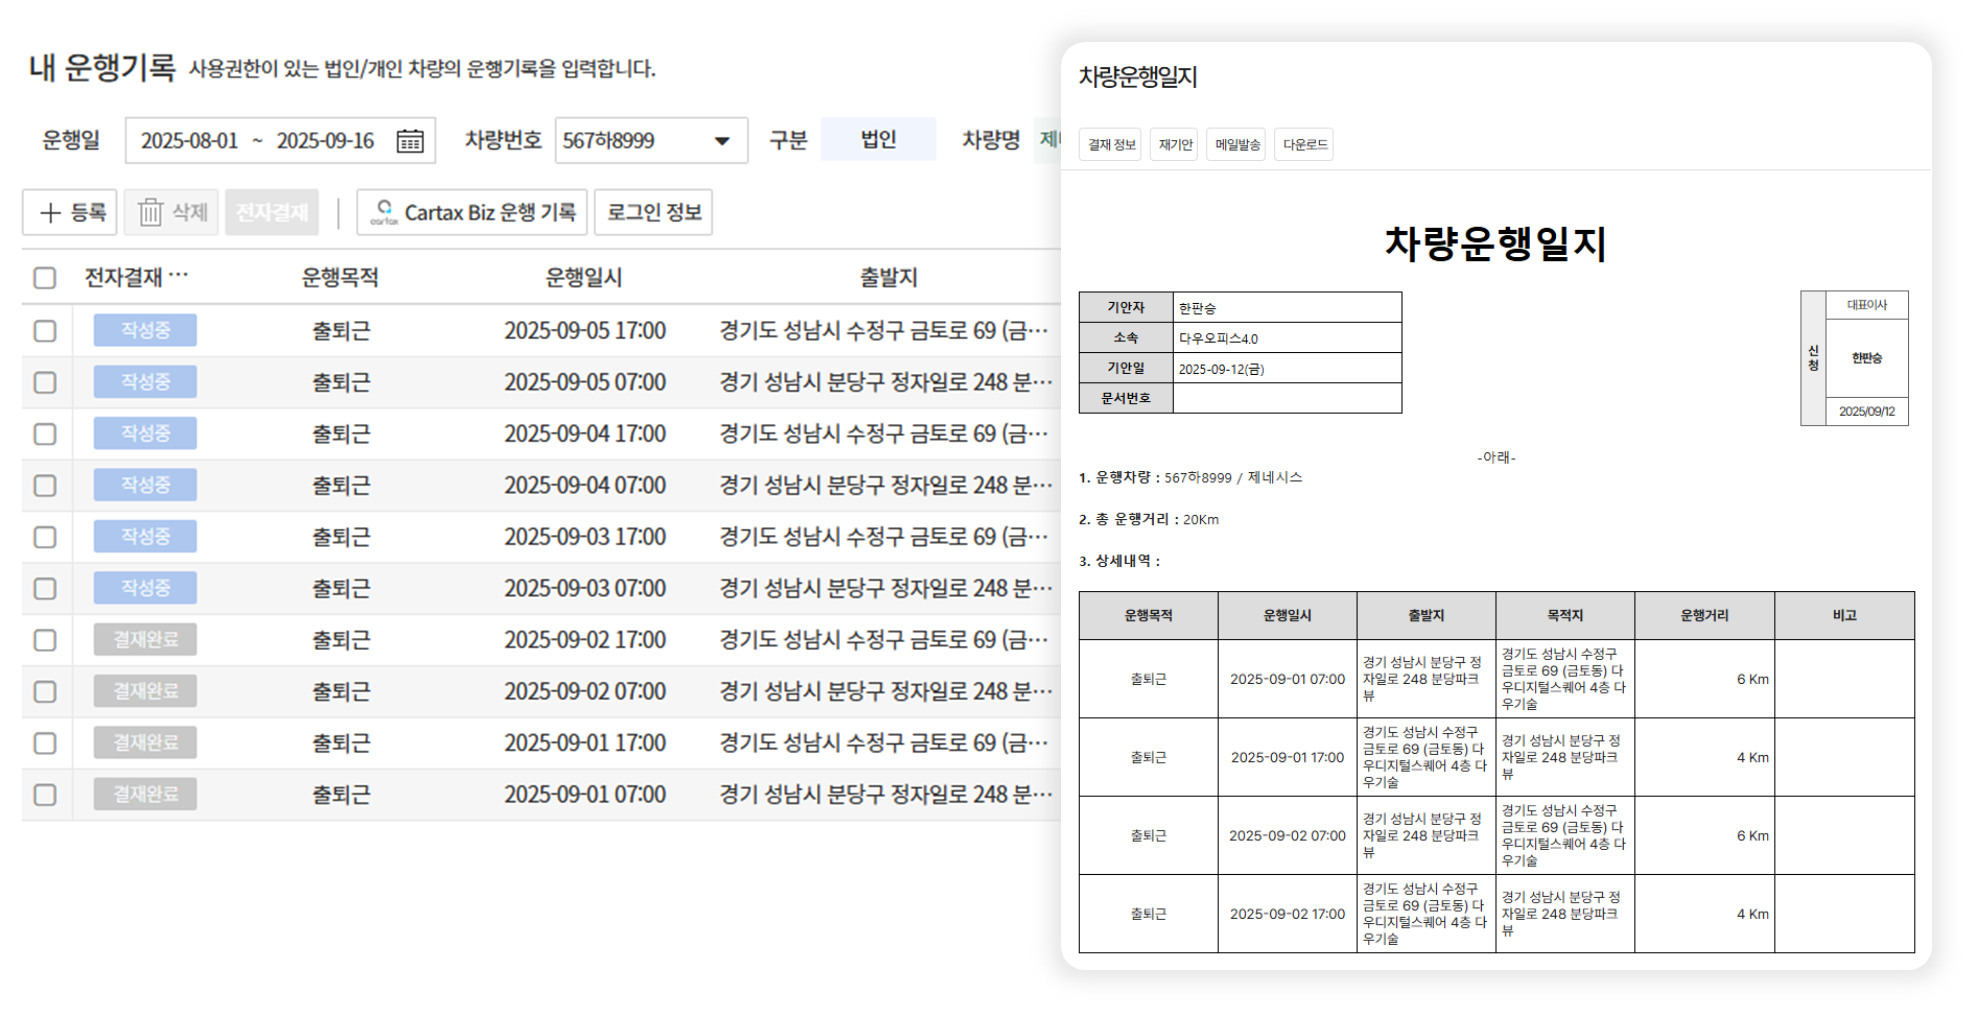Click the Cartax logo icon
Image resolution: width=1976 pixels, height=1011 pixels.
click(384, 213)
